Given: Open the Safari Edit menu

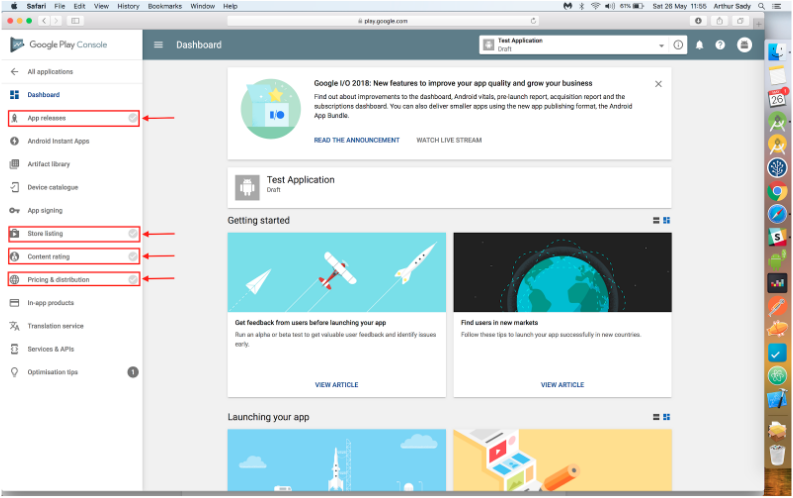Looking at the screenshot, I should pyautogui.click(x=79, y=6).
